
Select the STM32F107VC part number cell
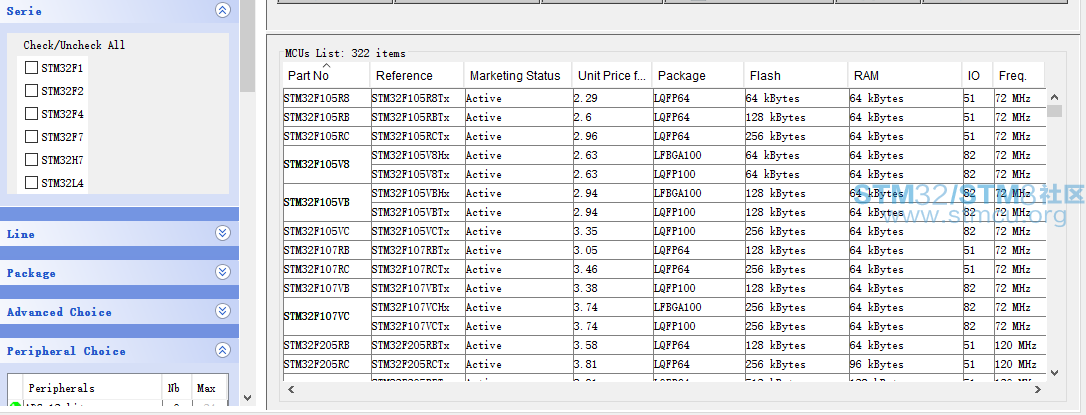[326, 316]
